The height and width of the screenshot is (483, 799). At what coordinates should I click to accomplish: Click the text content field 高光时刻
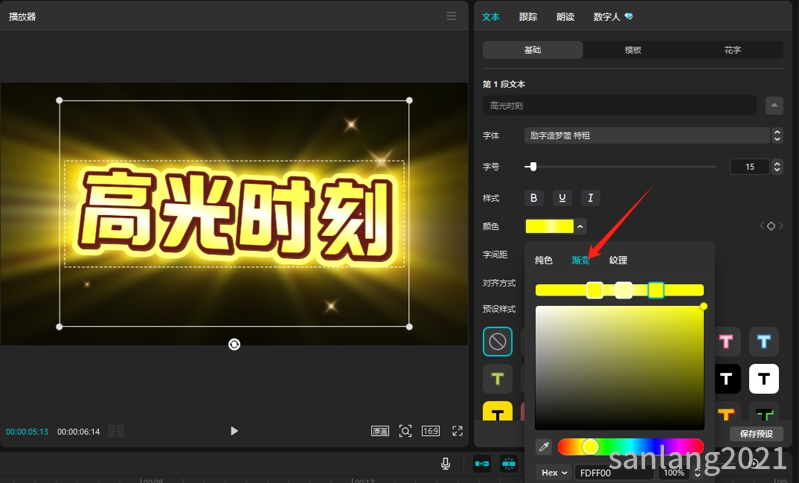(619, 105)
